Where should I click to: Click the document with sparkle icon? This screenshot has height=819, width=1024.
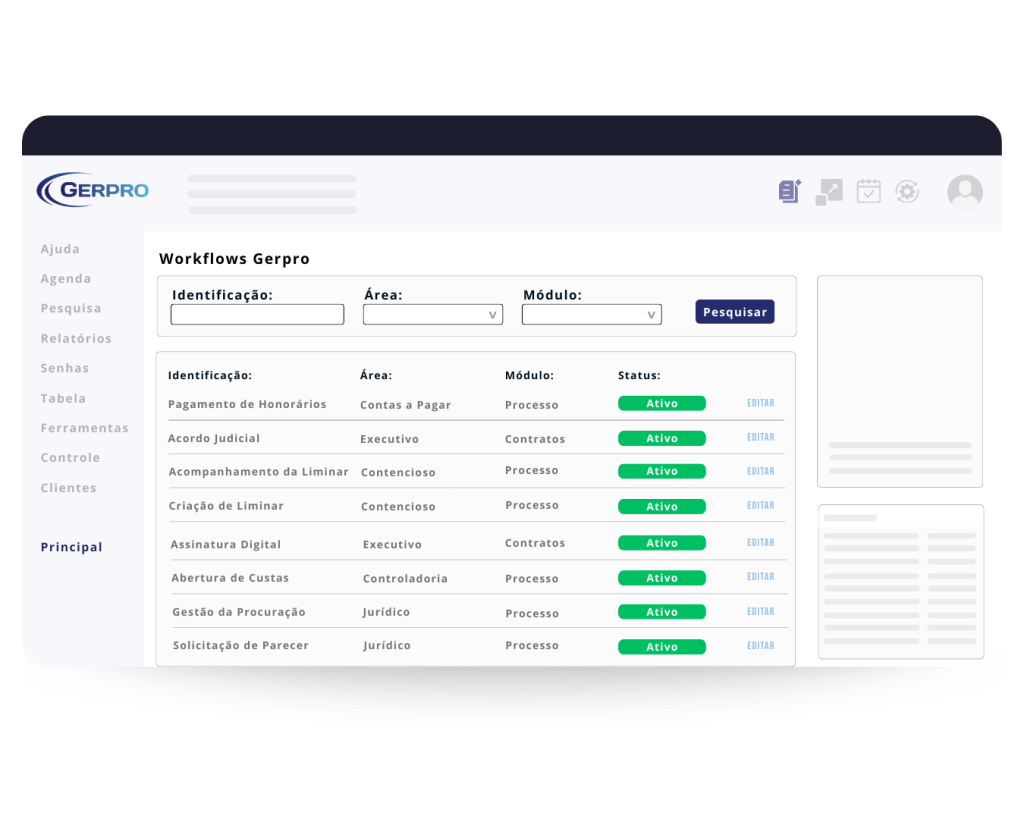click(790, 191)
